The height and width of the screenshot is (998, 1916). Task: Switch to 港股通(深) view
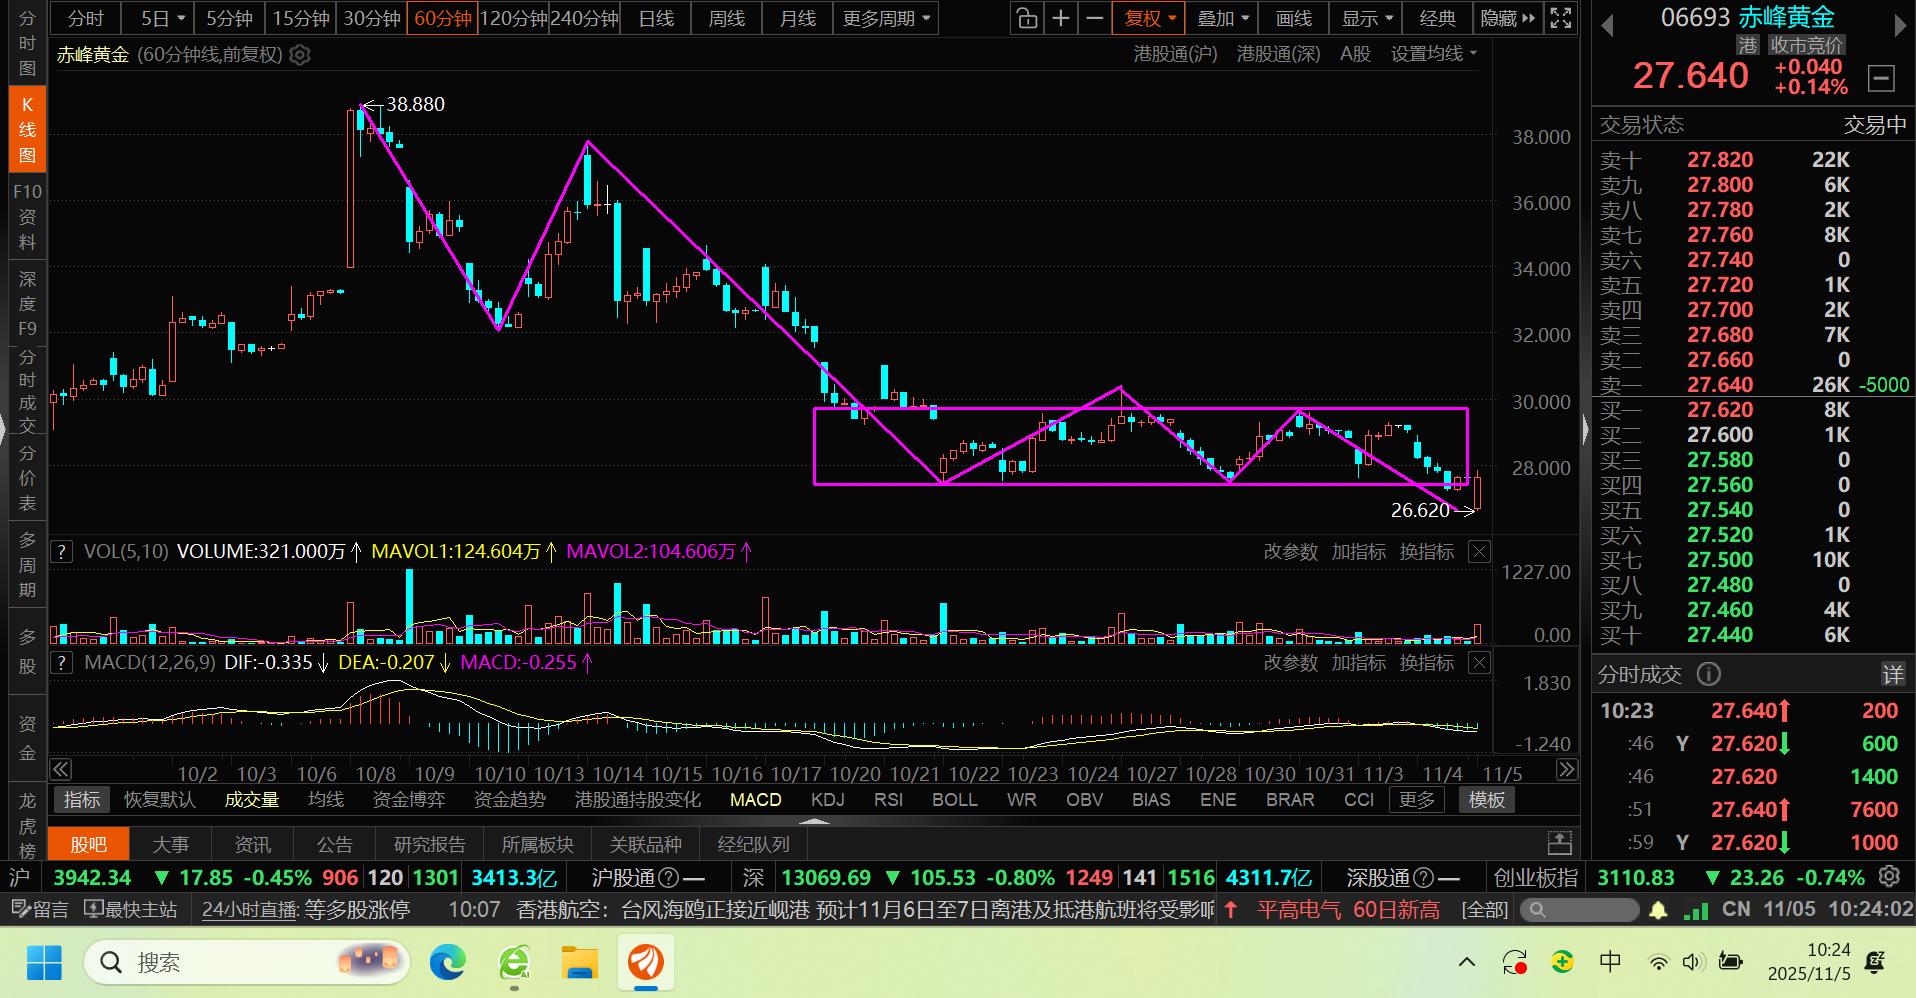tap(1278, 54)
